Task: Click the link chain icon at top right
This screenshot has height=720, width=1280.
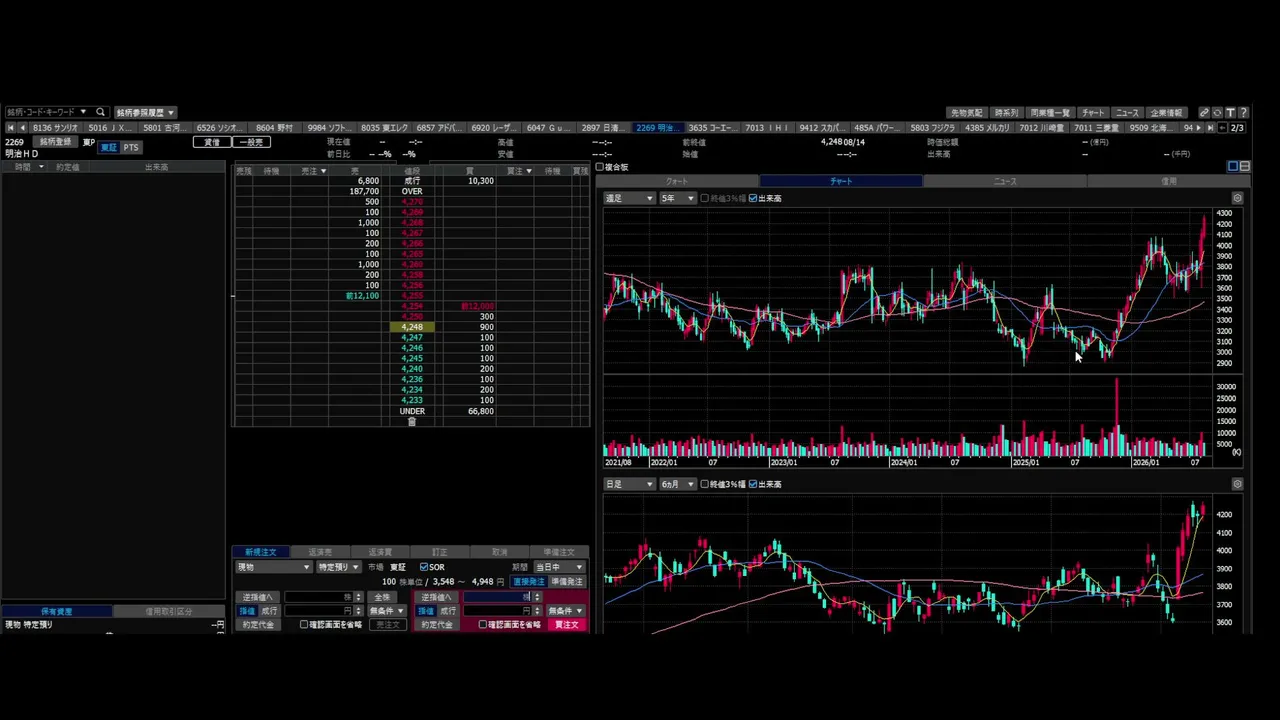Action: point(1204,113)
